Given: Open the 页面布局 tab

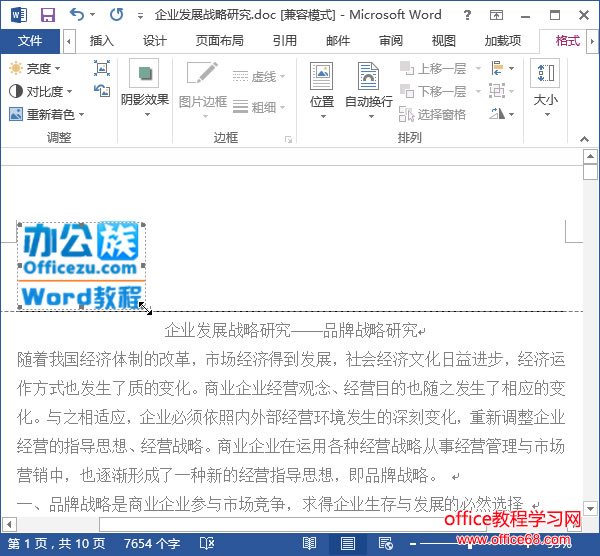Looking at the screenshot, I should point(220,41).
